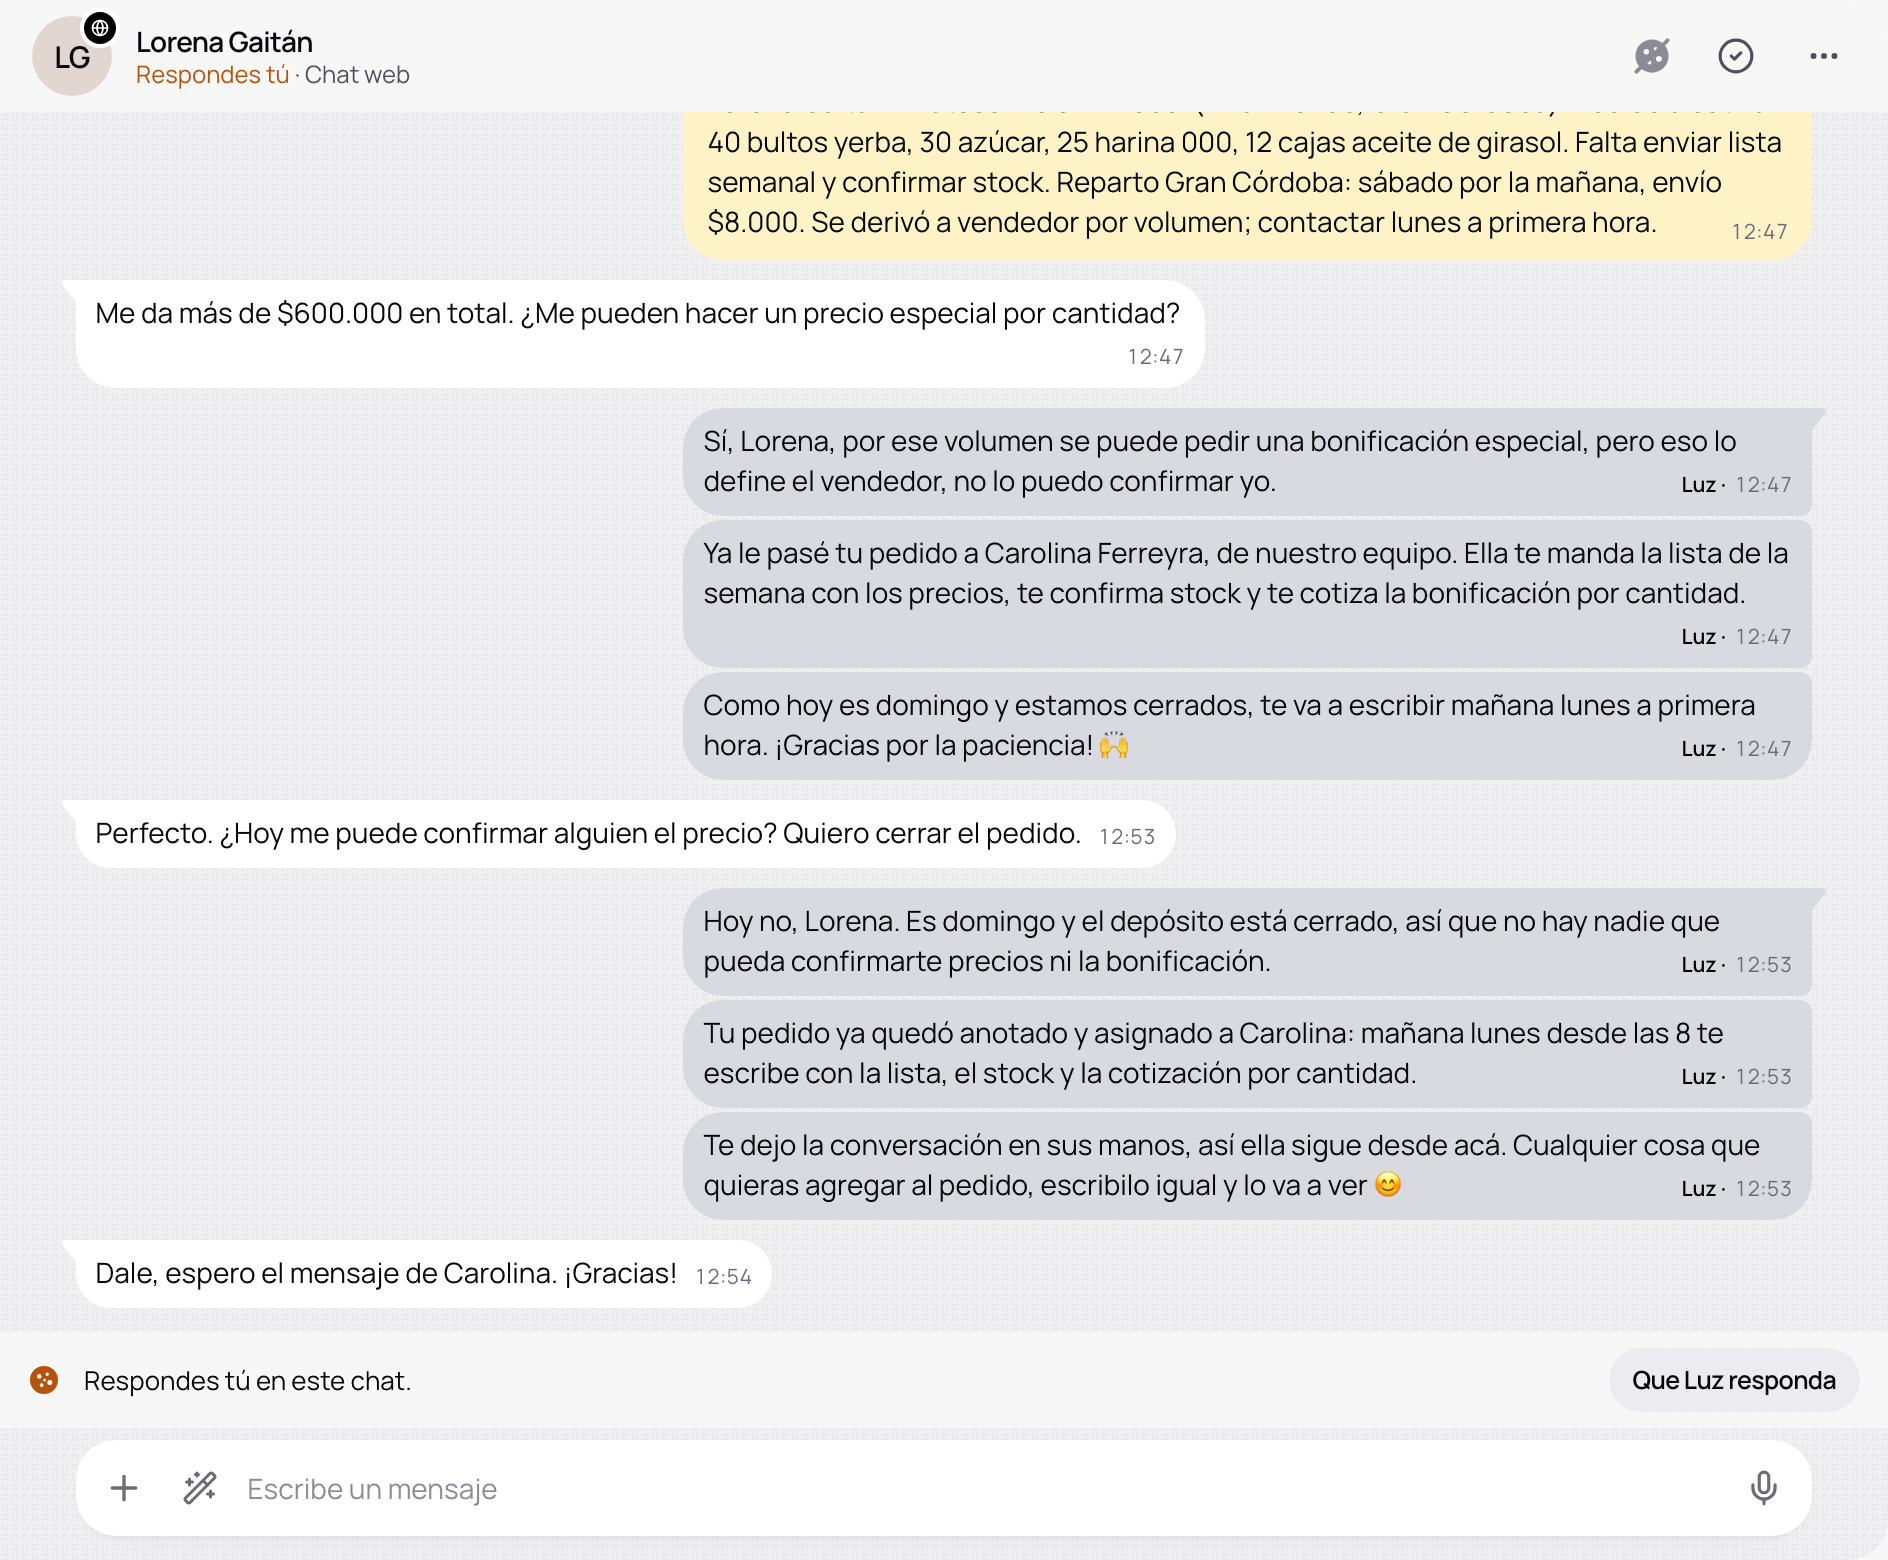Open the three-dot more options menu

(x=1824, y=56)
